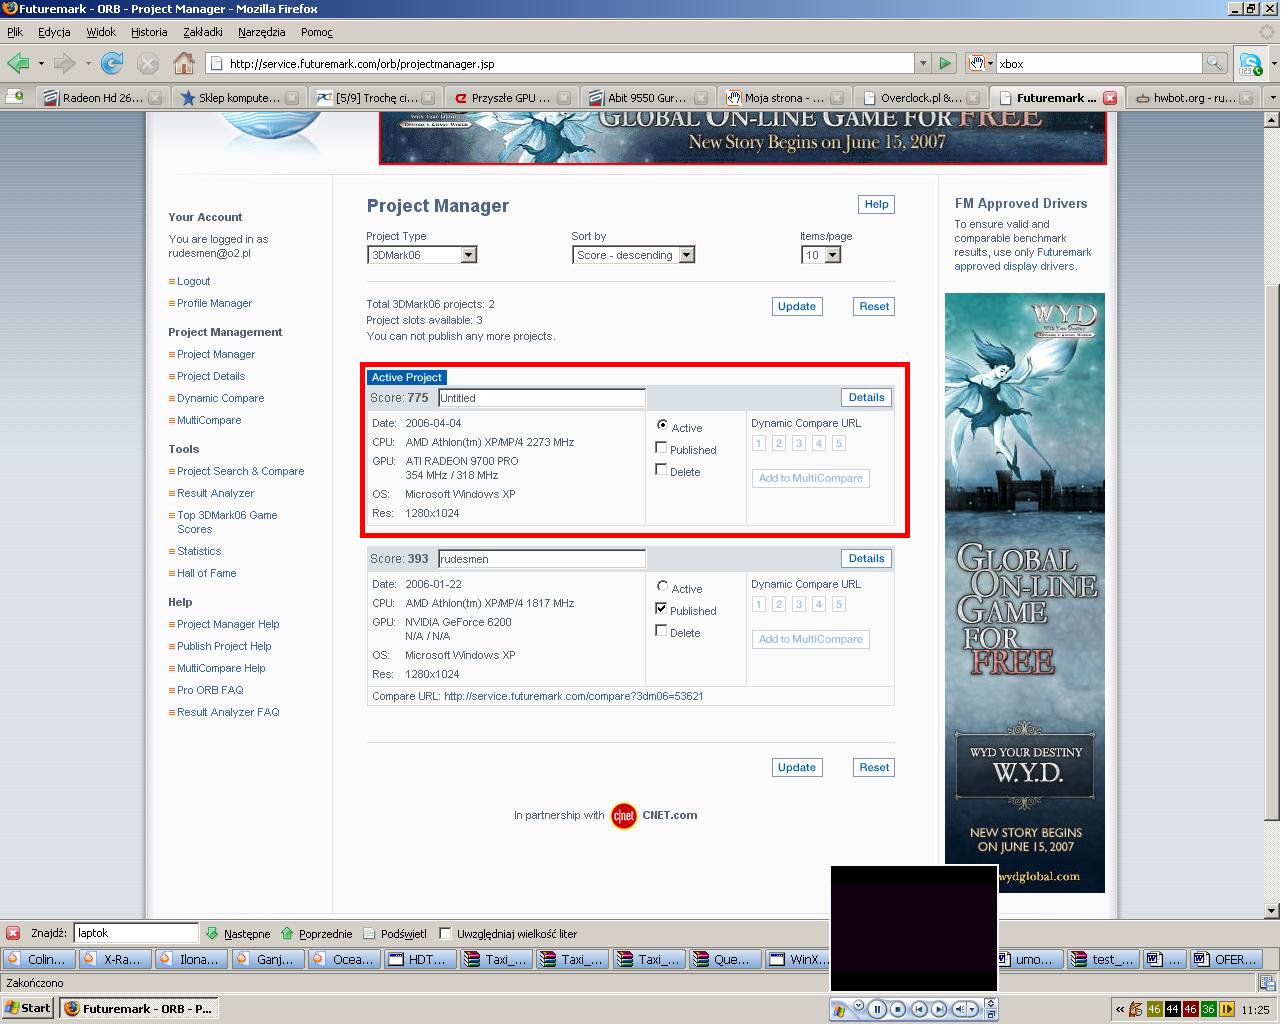Click the green Go arrow beside the URL
The width and height of the screenshot is (1286, 1027).
(945, 63)
